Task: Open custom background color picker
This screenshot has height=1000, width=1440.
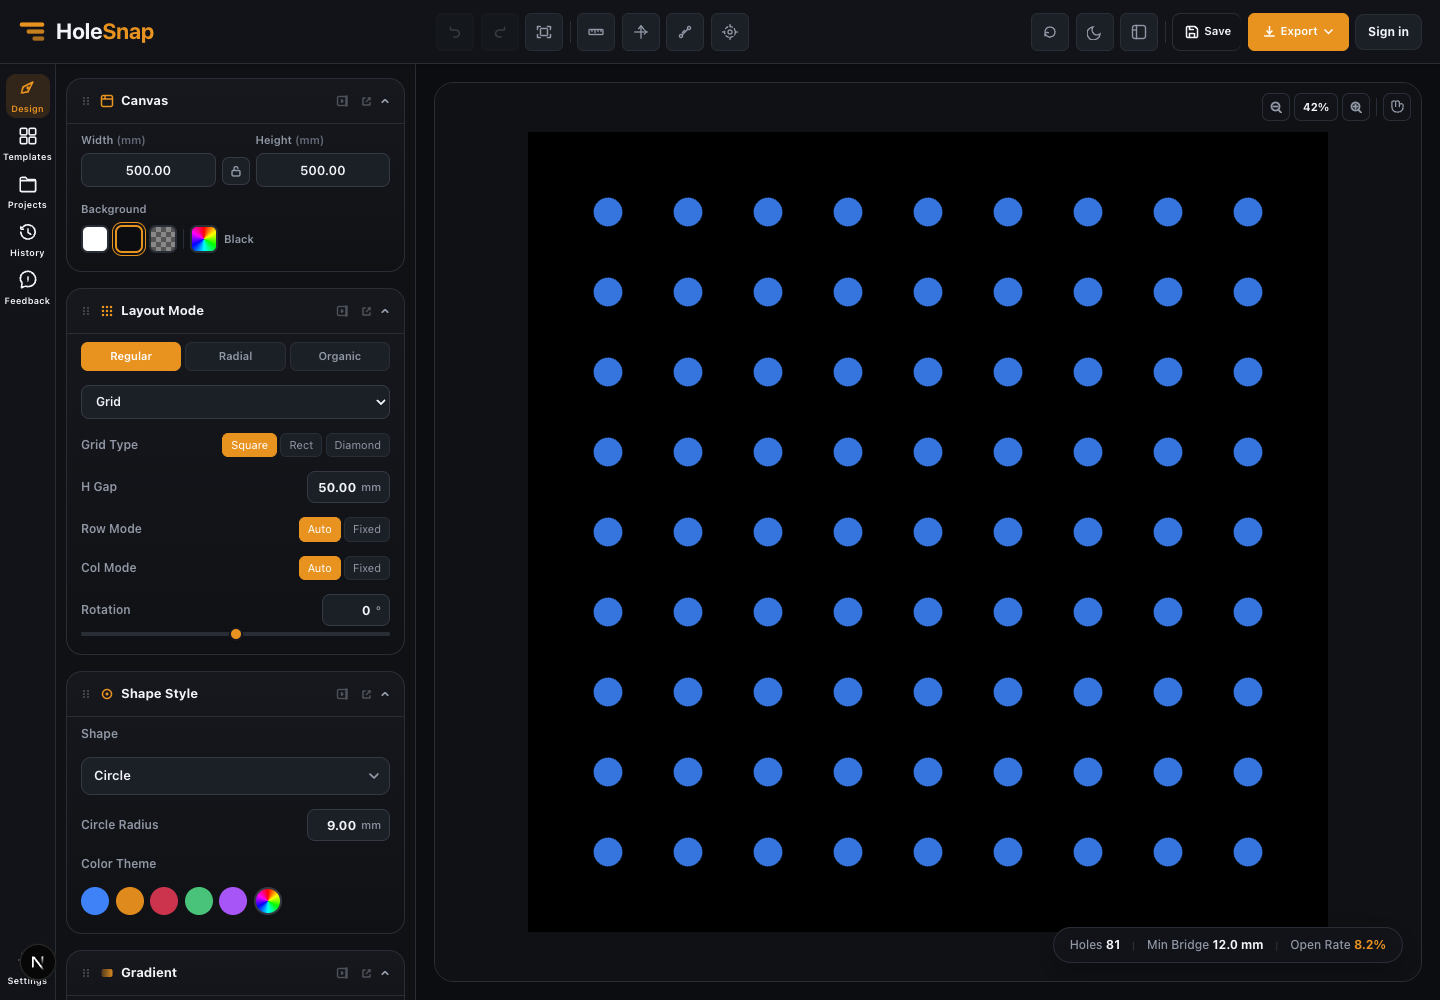Action: point(204,239)
